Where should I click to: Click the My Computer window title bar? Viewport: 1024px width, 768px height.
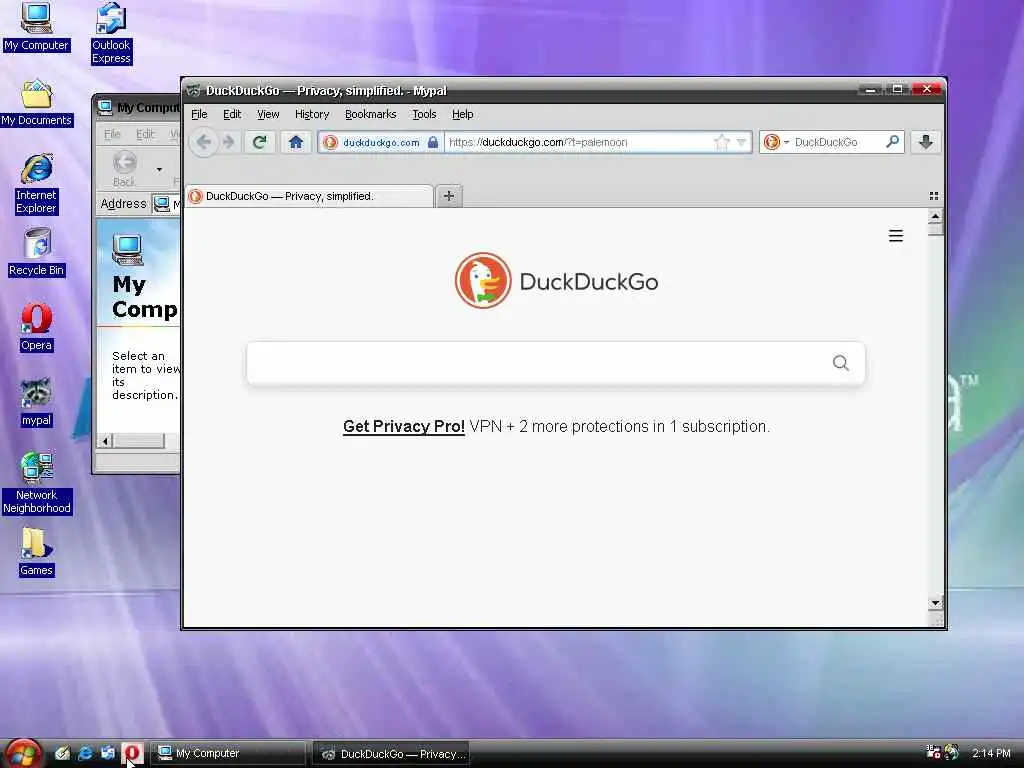(138, 108)
